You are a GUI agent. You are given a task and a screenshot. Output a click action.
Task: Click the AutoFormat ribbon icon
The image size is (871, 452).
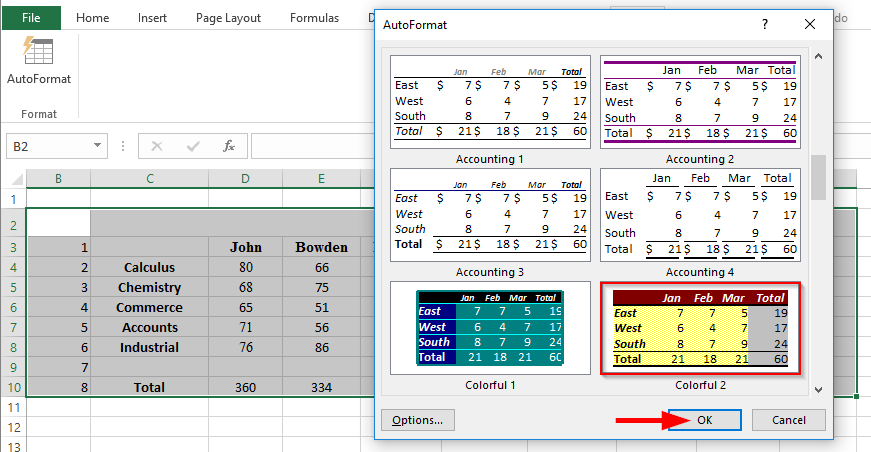pyautogui.click(x=38, y=52)
